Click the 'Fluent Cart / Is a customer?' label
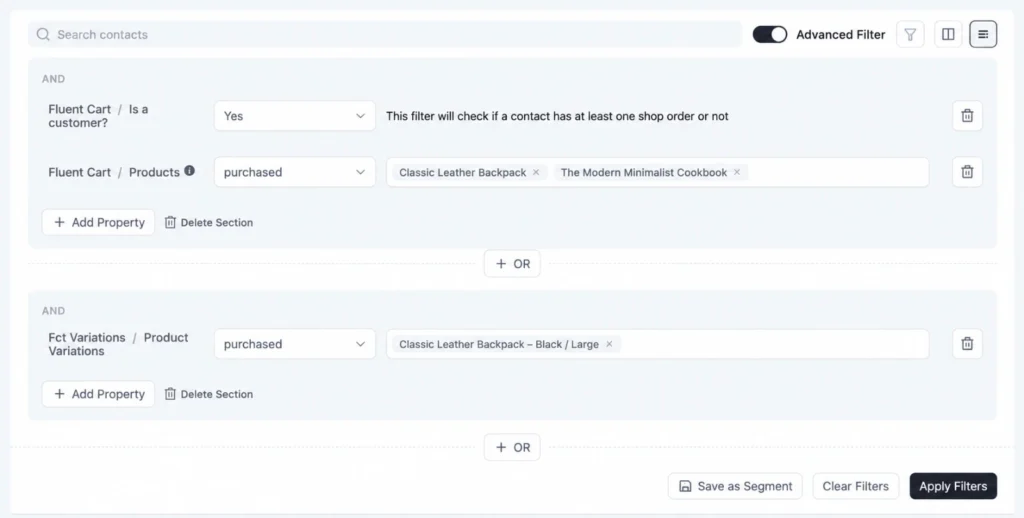The width and height of the screenshot is (1024, 518). pyautogui.click(x=98, y=116)
